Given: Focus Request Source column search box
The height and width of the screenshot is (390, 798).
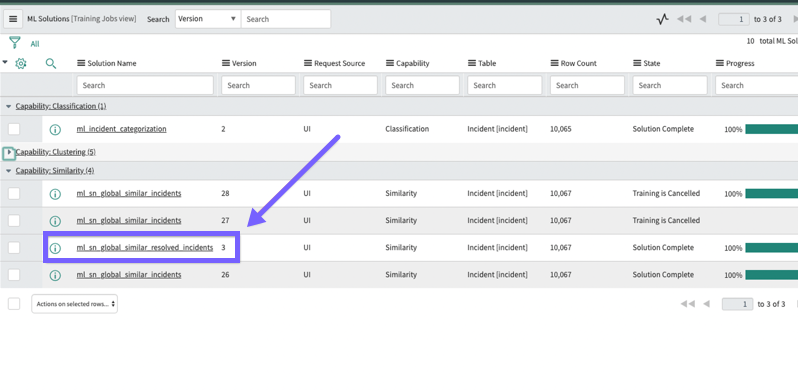Looking at the screenshot, I should pos(340,85).
